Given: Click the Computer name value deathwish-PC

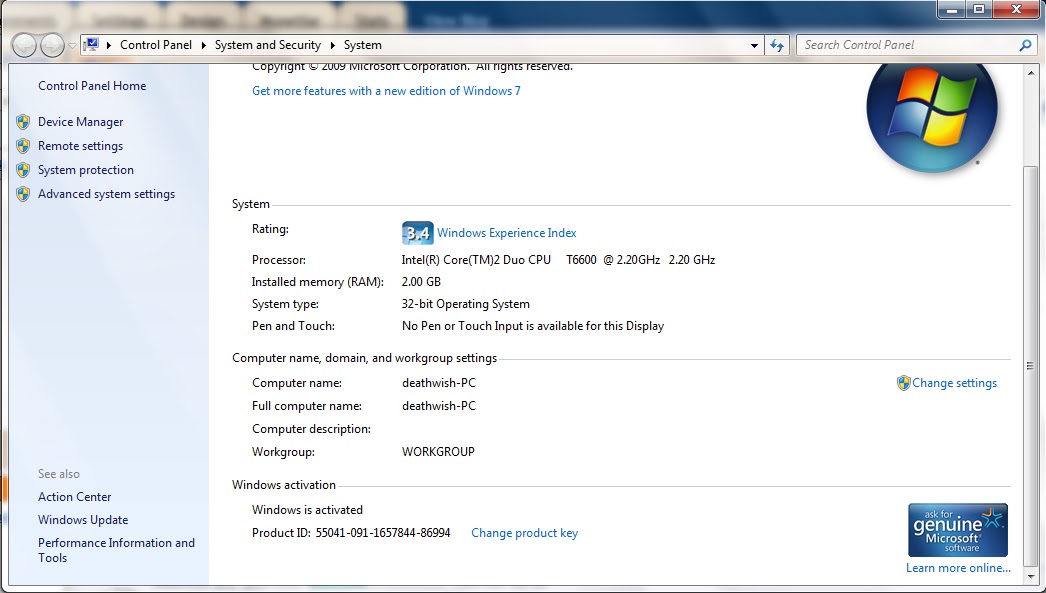Looking at the screenshot, I should (x=439, y=383).
